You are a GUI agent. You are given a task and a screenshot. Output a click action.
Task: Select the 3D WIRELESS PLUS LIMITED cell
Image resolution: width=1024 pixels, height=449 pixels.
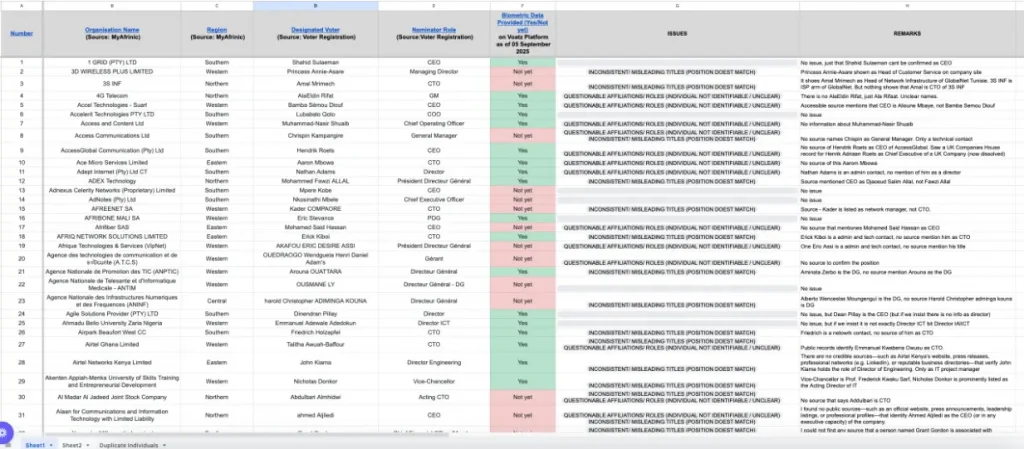coord(112,72)
